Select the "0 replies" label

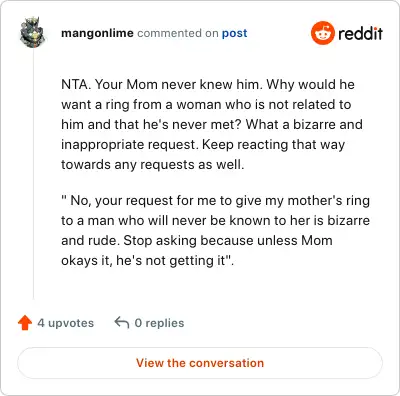coord(159,323)
